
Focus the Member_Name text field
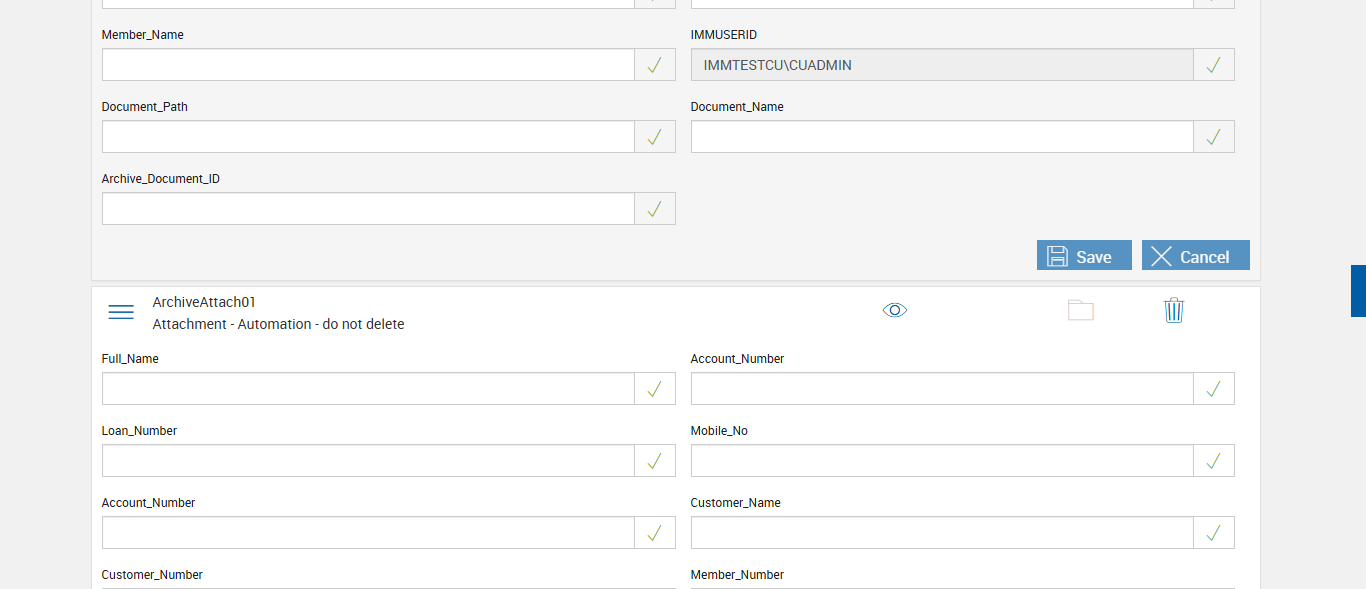(x=368, y=65)
